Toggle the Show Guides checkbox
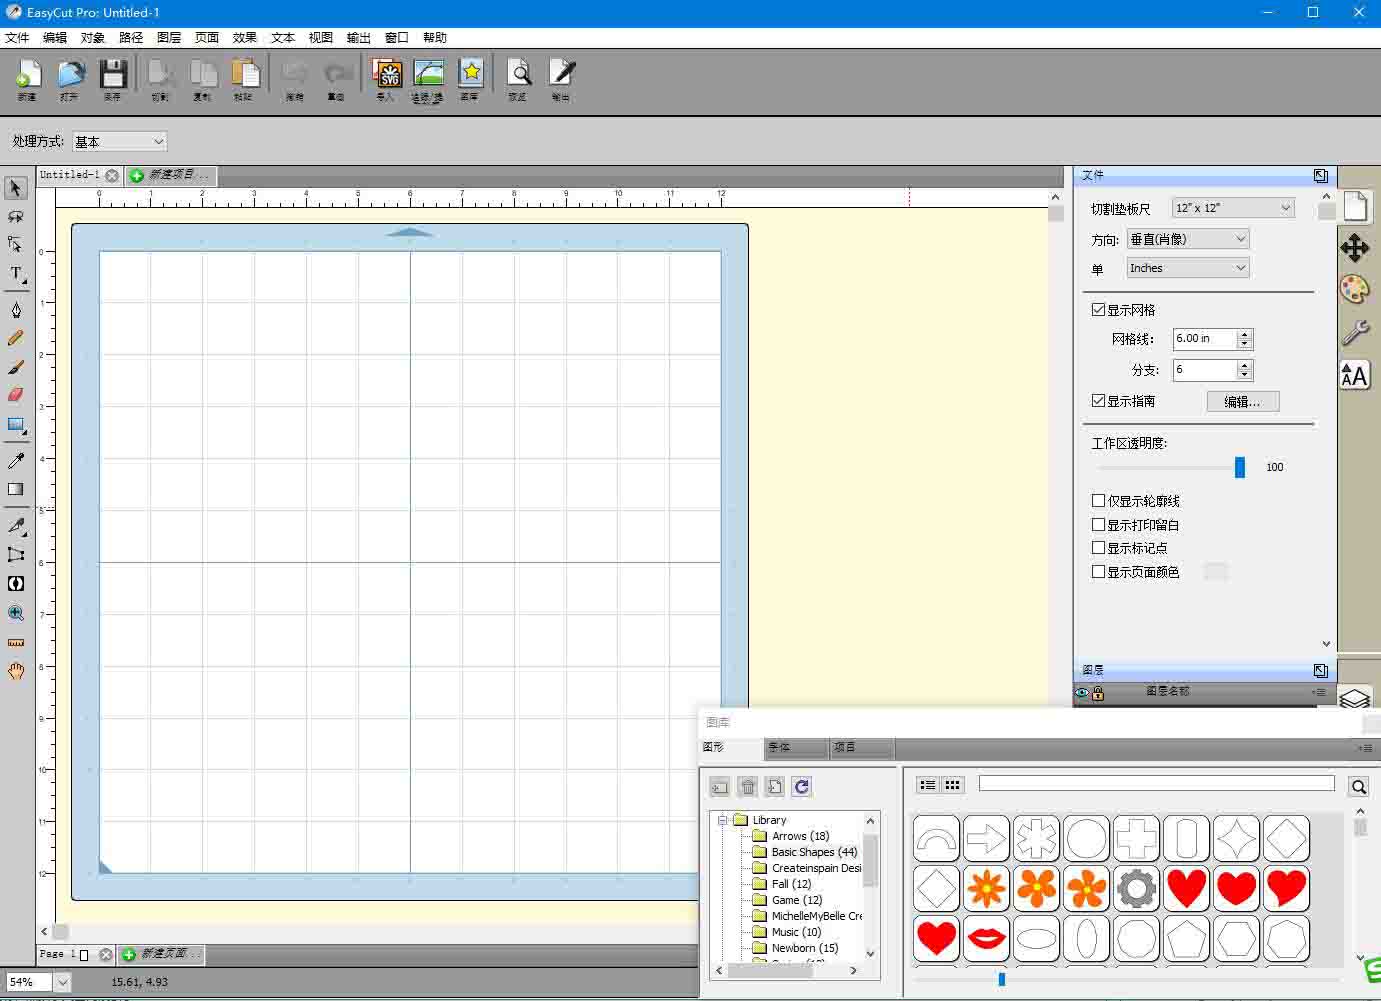Image resolution: width=1381 pixels, height=1001 pixels. [1098, 400]
